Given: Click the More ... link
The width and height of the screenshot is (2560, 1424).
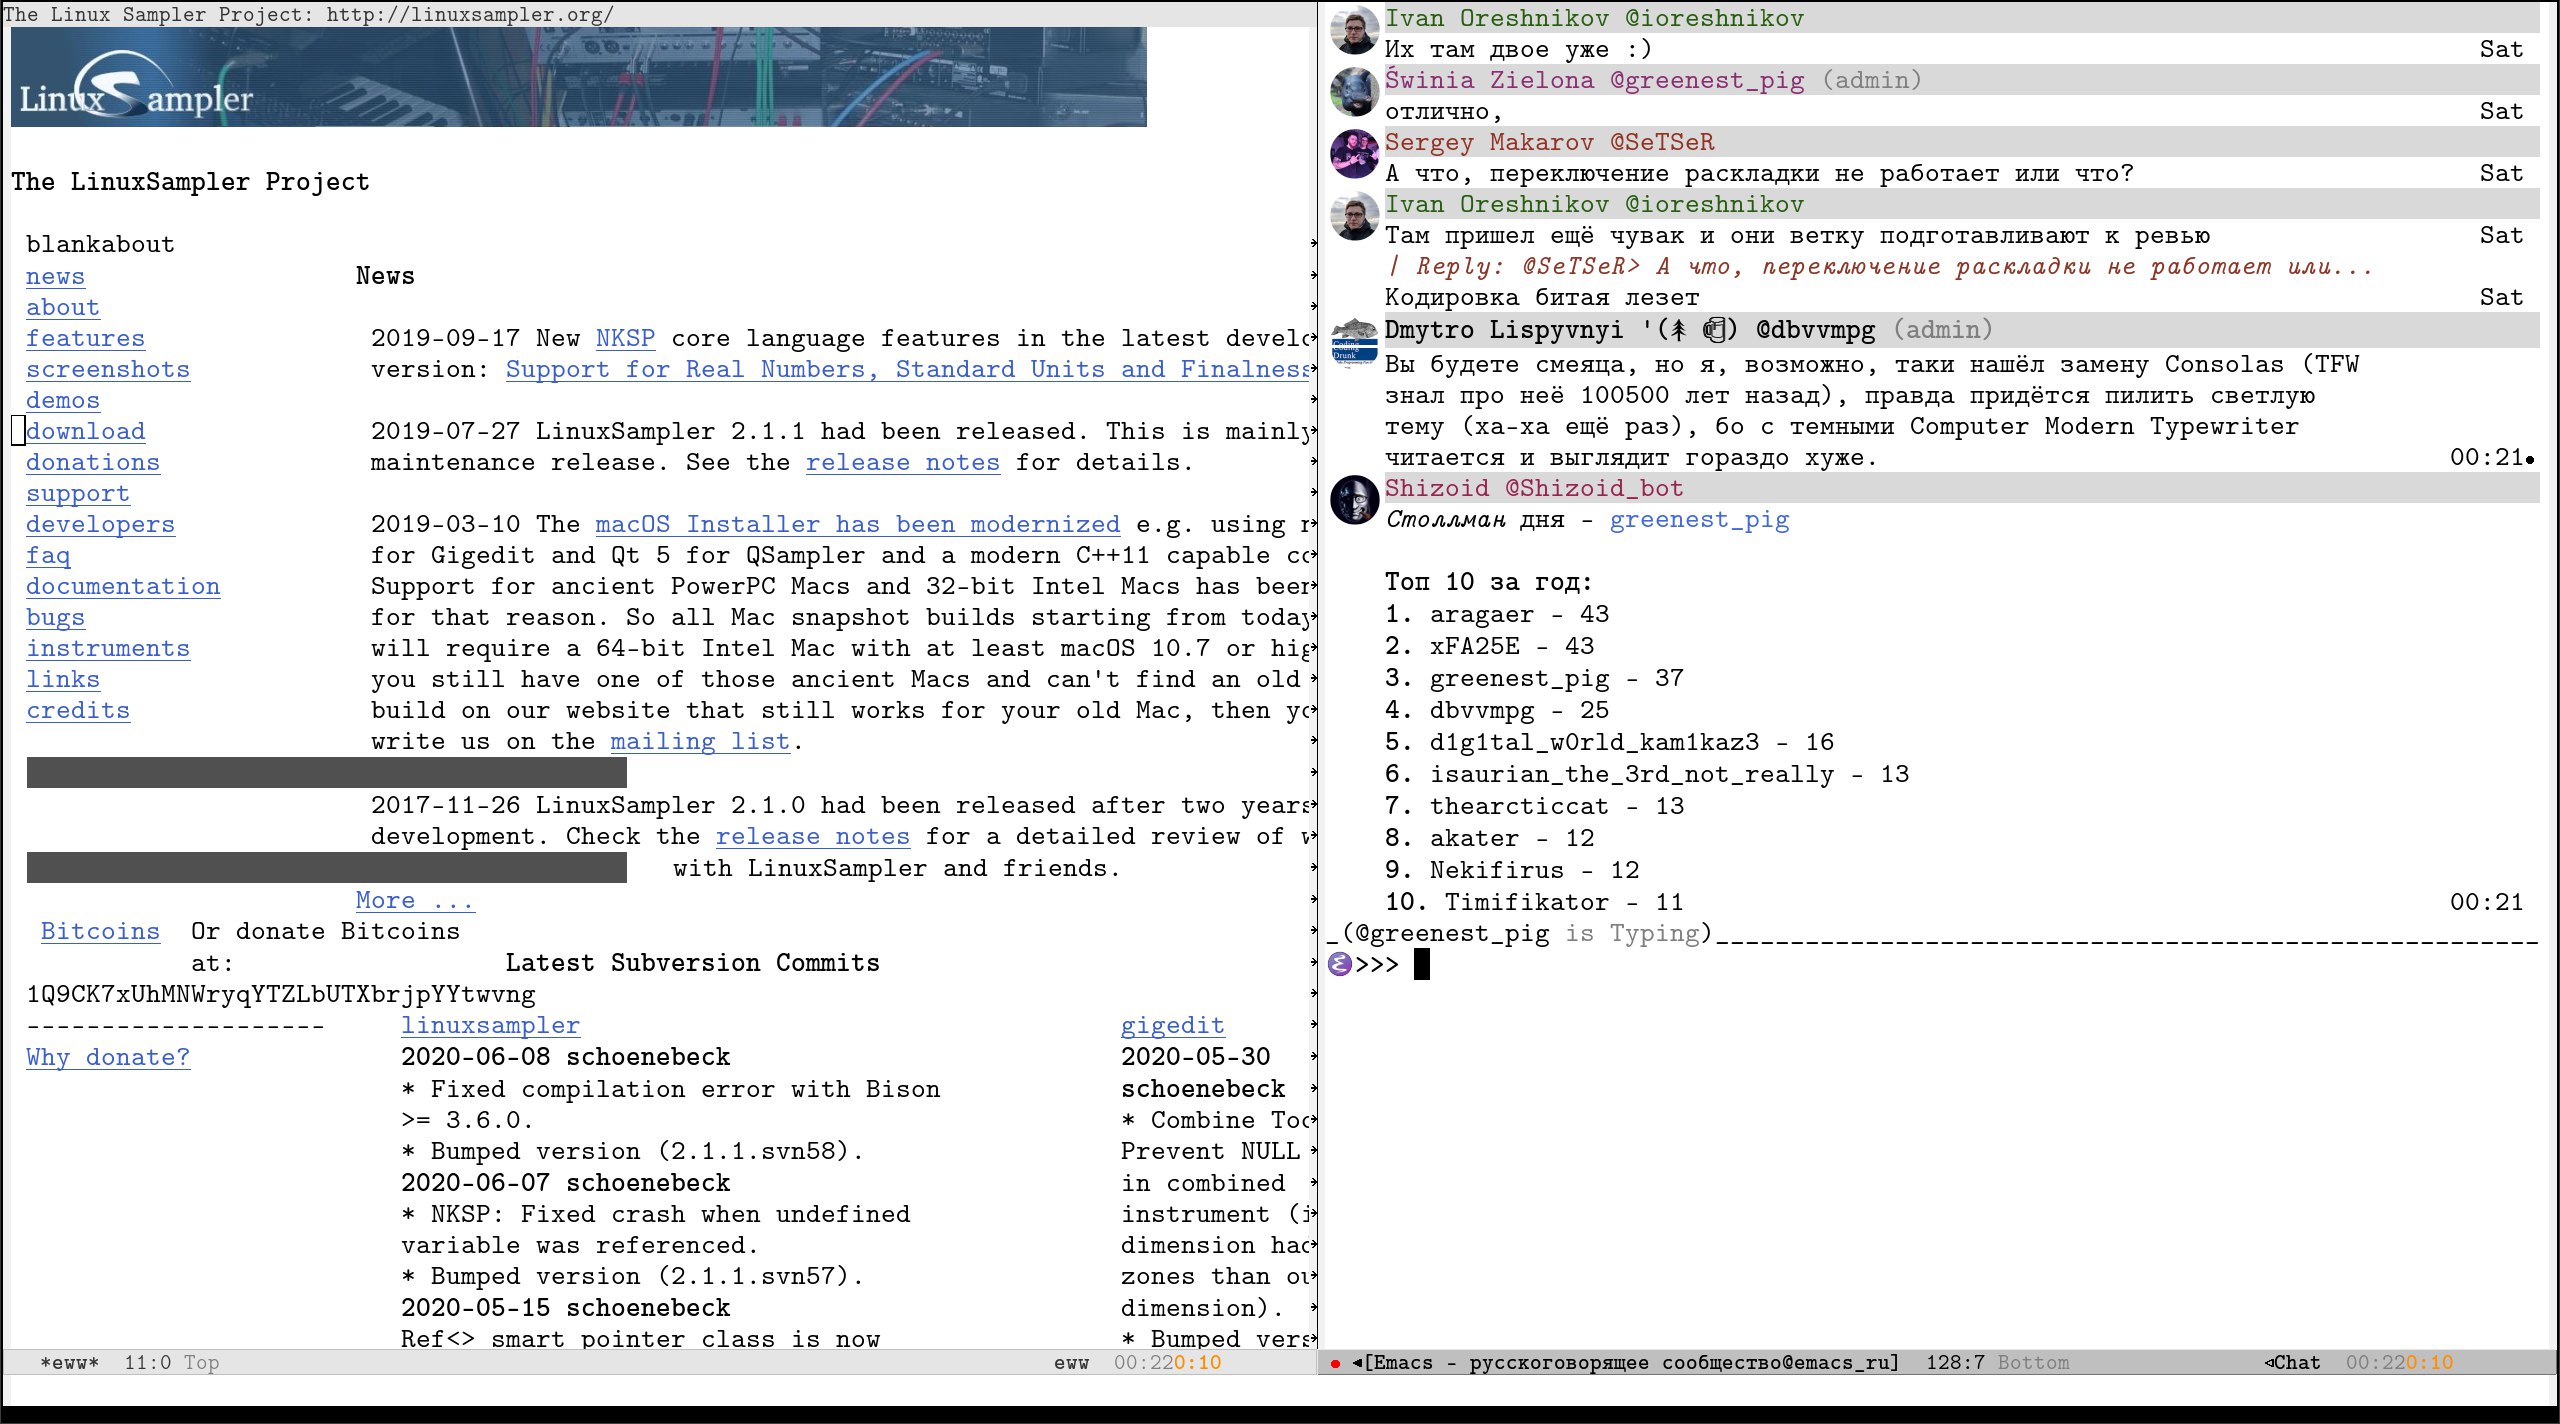Looking at the screenshot, I should tap(415, 900).
